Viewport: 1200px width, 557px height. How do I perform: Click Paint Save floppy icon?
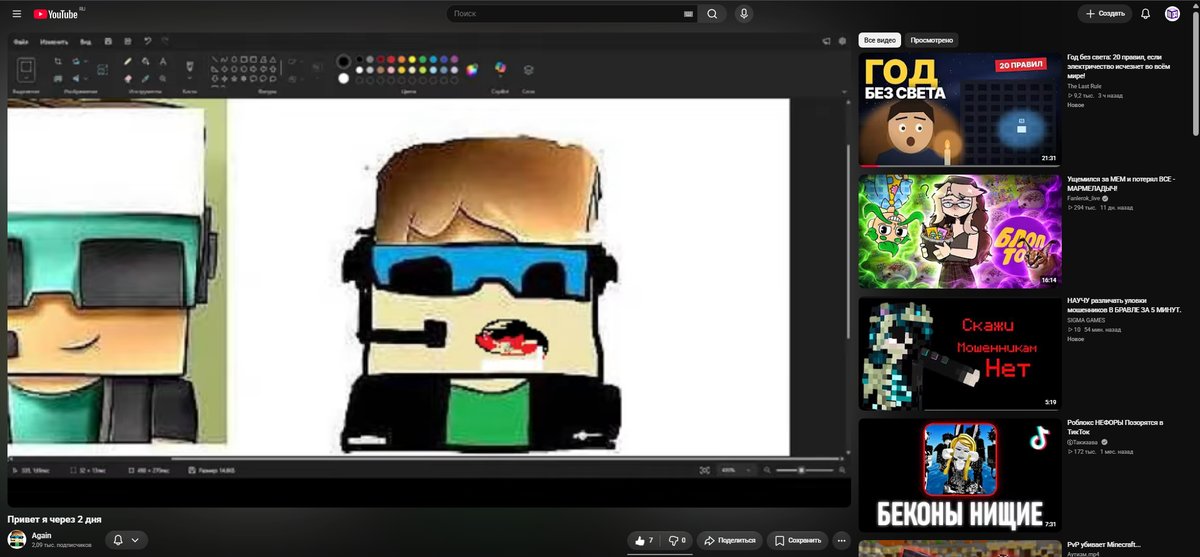coord(108,40)
